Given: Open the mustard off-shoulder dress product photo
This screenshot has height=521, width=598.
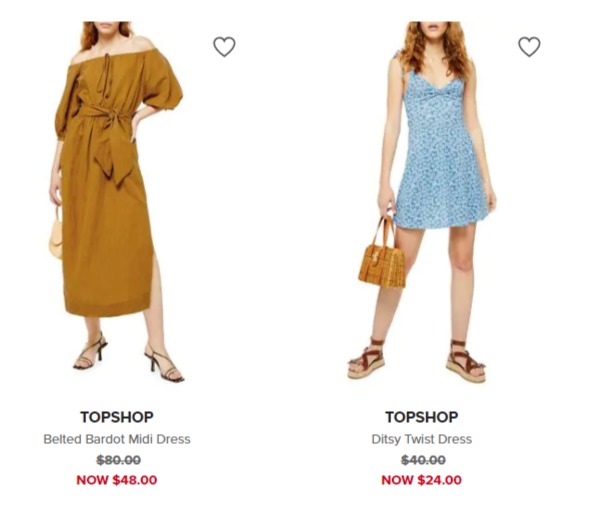Looking at the screenshot, I should 117,201.
